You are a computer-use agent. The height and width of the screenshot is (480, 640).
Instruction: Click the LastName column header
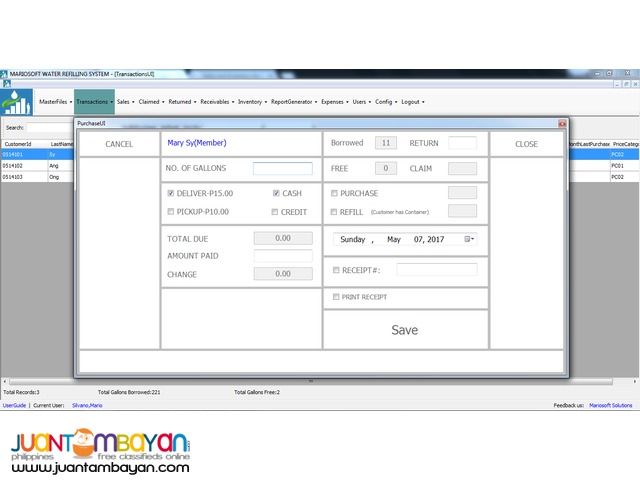(x=61, y=144)
